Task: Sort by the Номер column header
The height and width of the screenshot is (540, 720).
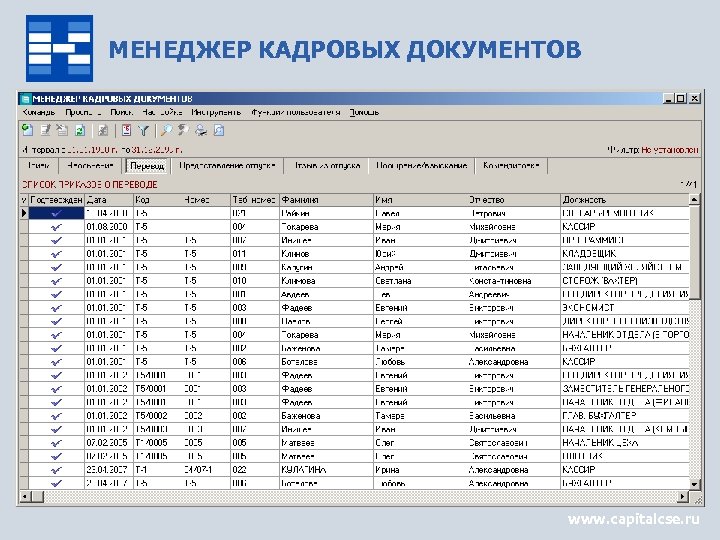Action: [x=206, y=200]
